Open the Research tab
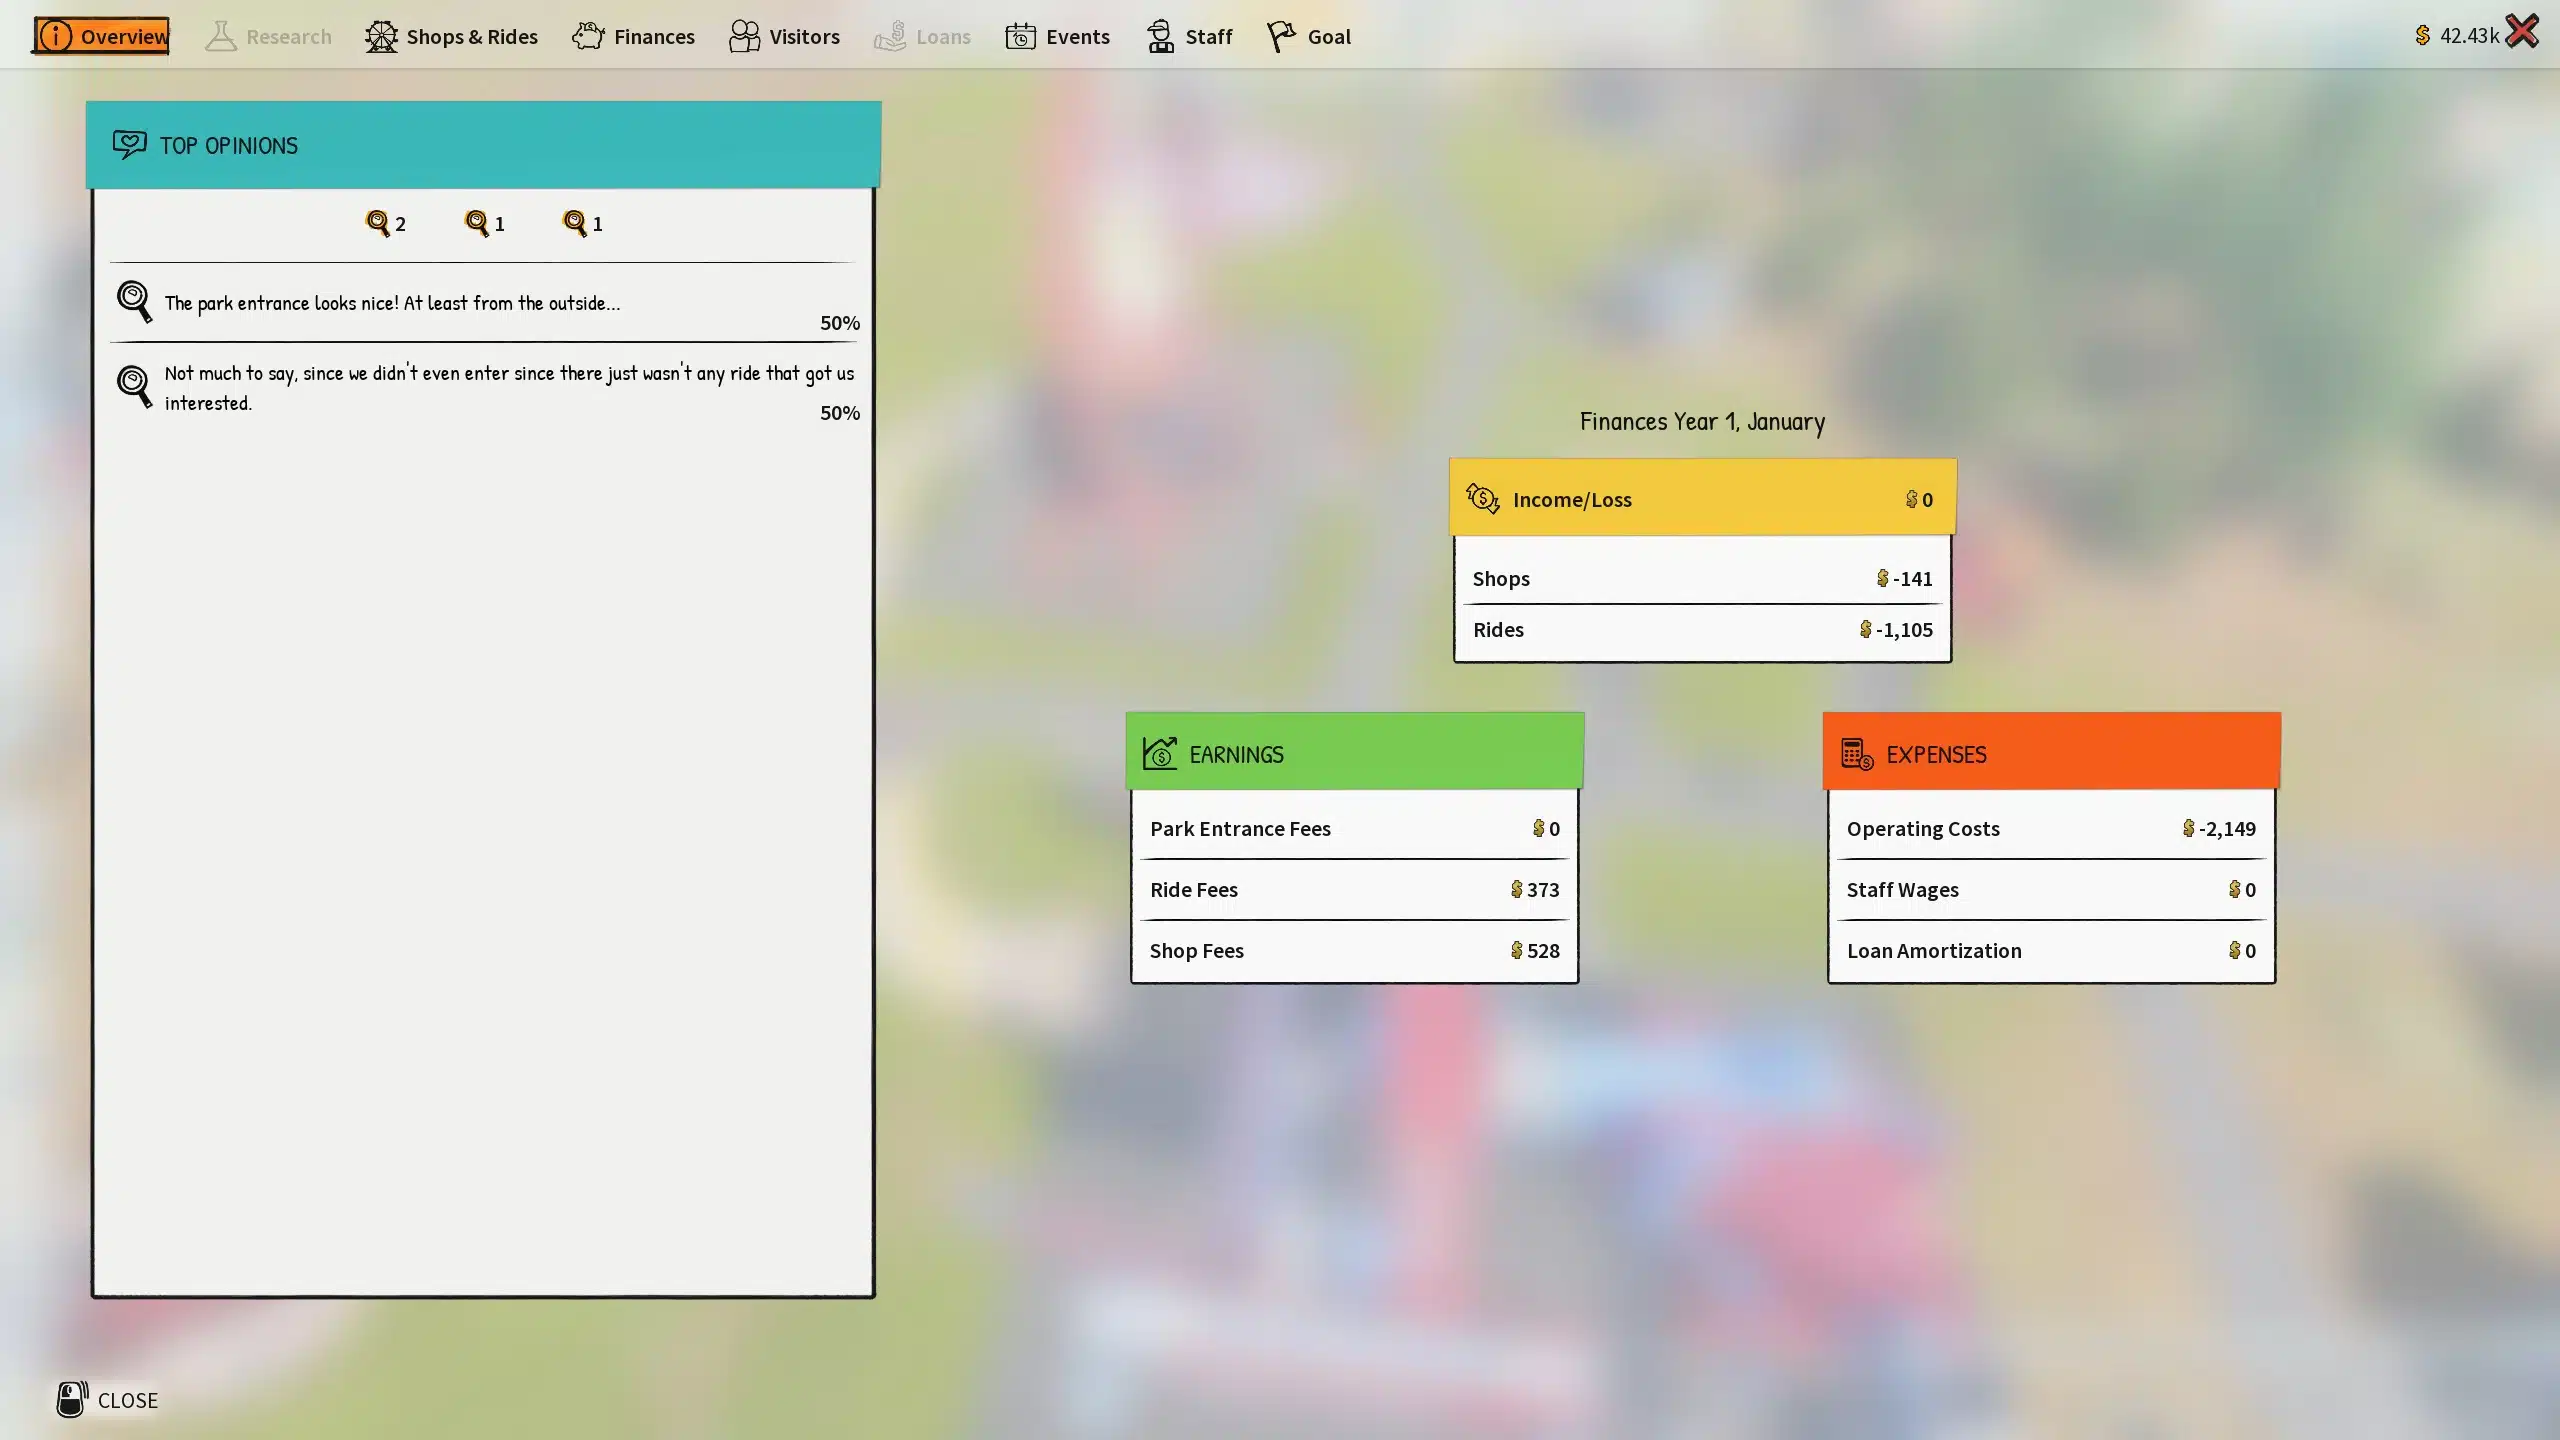2560x1440 pixels. point(268,37)
